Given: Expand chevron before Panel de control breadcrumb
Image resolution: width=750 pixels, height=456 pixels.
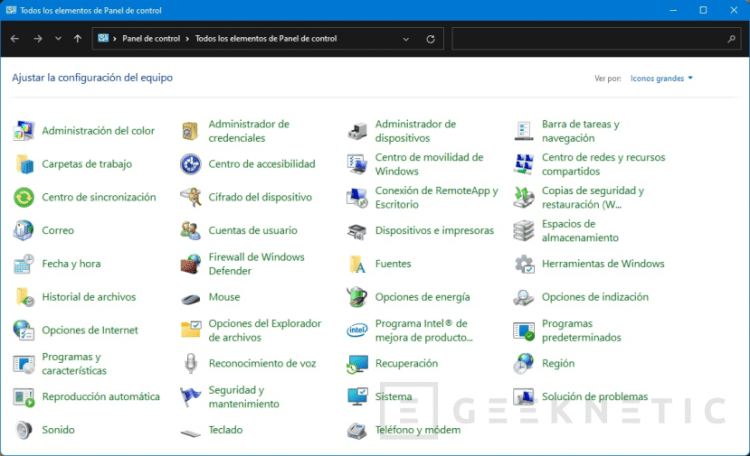Looking at the screenshot, I should (x=115, y=39).
